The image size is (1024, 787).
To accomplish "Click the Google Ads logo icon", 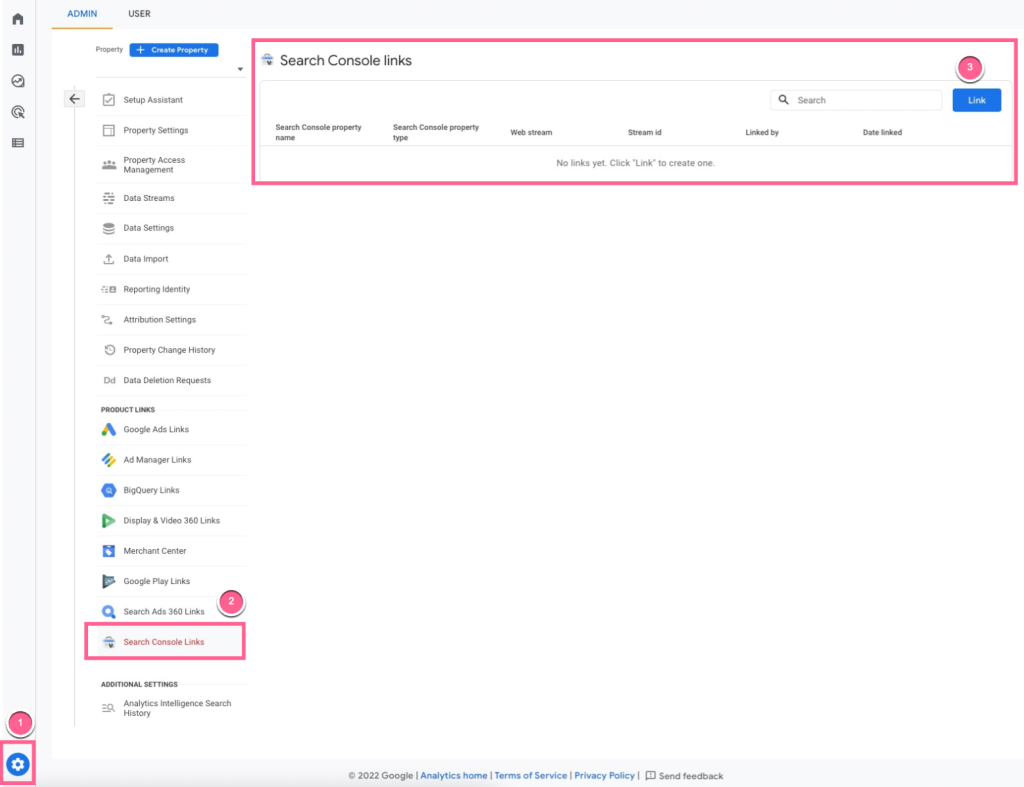I will point(108,430).
